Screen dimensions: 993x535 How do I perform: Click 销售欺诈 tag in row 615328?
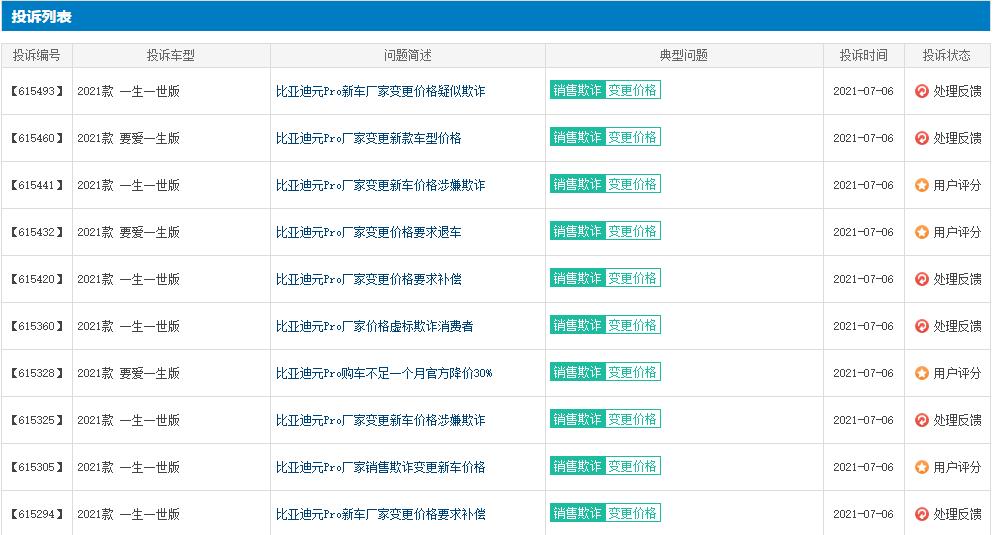point(578,372)
